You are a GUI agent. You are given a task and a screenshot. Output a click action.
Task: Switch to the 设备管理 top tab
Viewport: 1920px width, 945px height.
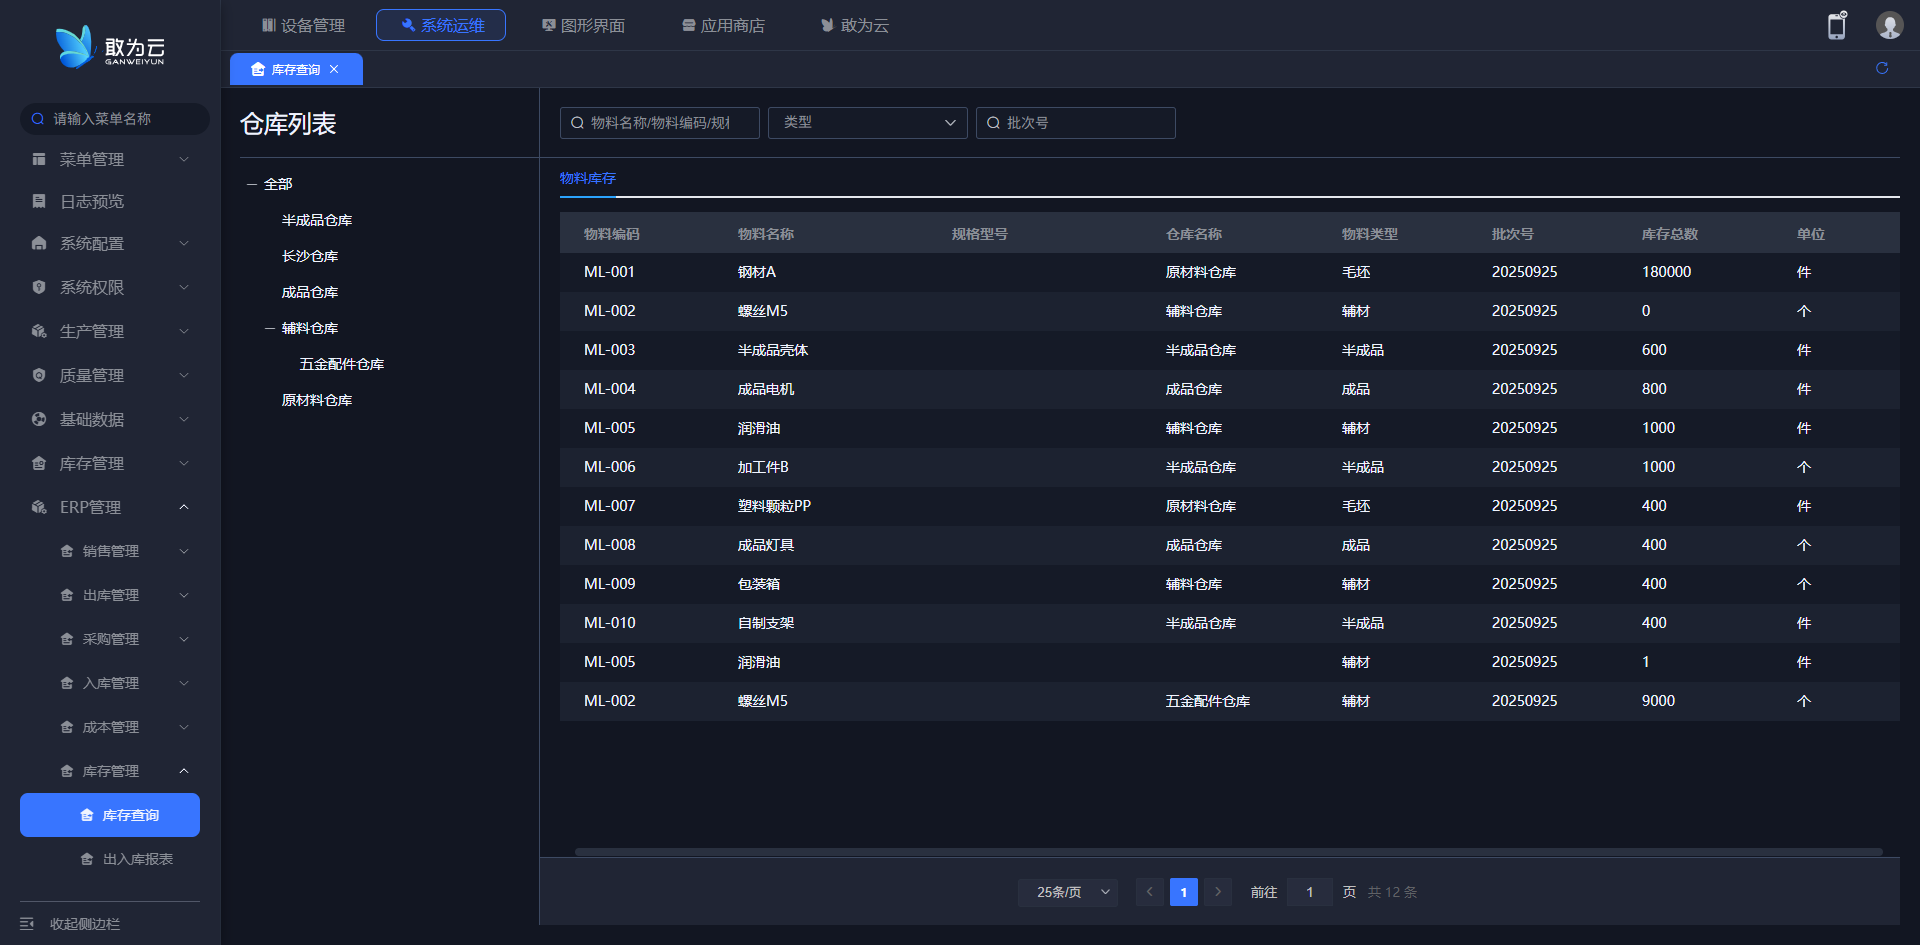click(303, 25)
